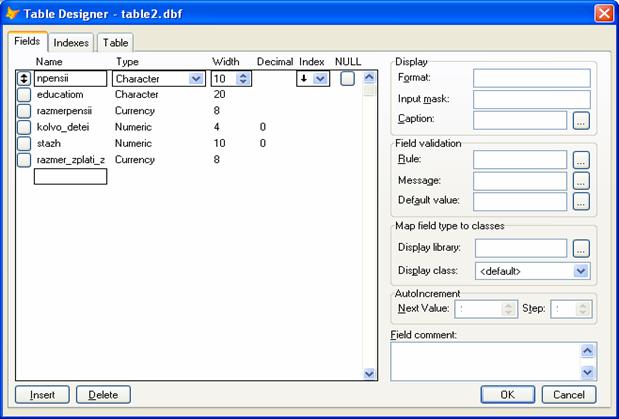The height and width of the screenshot is (419, 619).
Task: Click the Message ellipsis builder button
Action: [581, 181]
